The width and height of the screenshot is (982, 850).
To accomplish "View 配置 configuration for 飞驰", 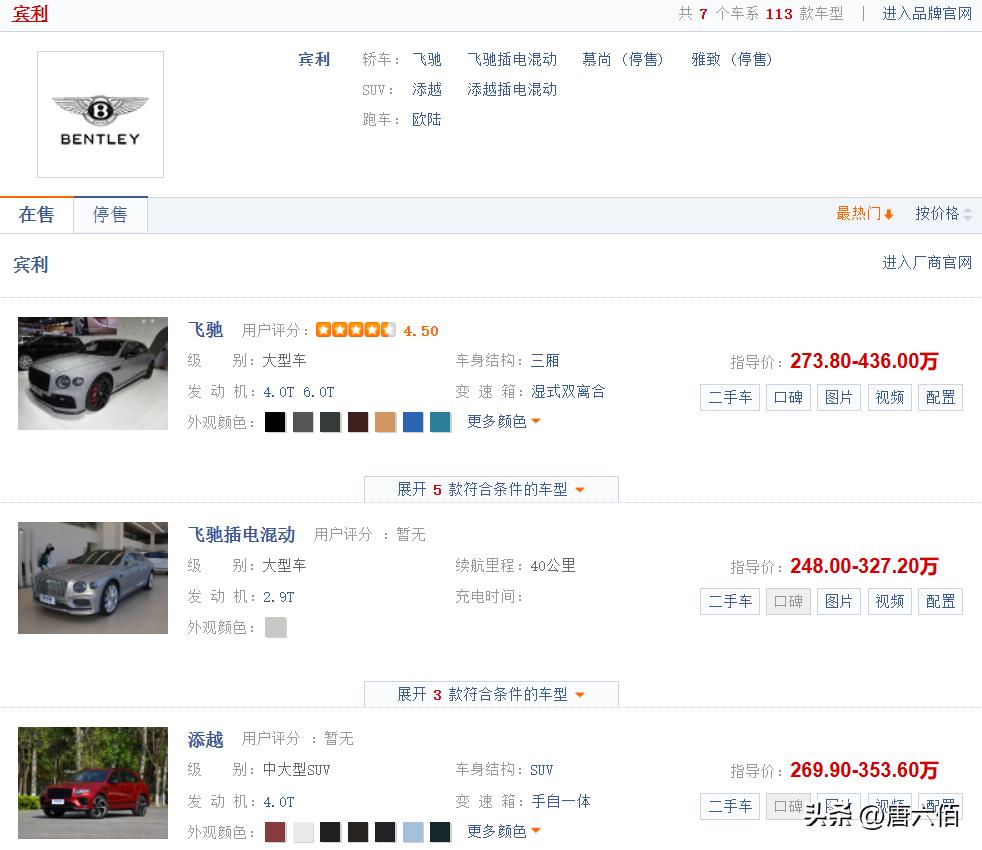I will click(939, 397).
